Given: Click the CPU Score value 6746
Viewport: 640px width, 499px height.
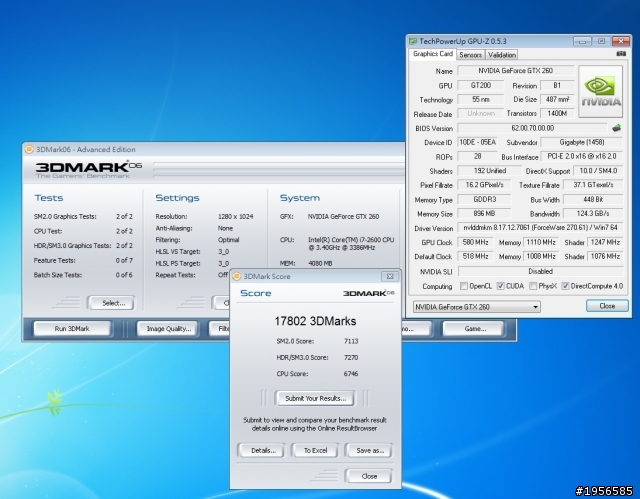Looking at the screenshot, I should [x=351, y=374].
